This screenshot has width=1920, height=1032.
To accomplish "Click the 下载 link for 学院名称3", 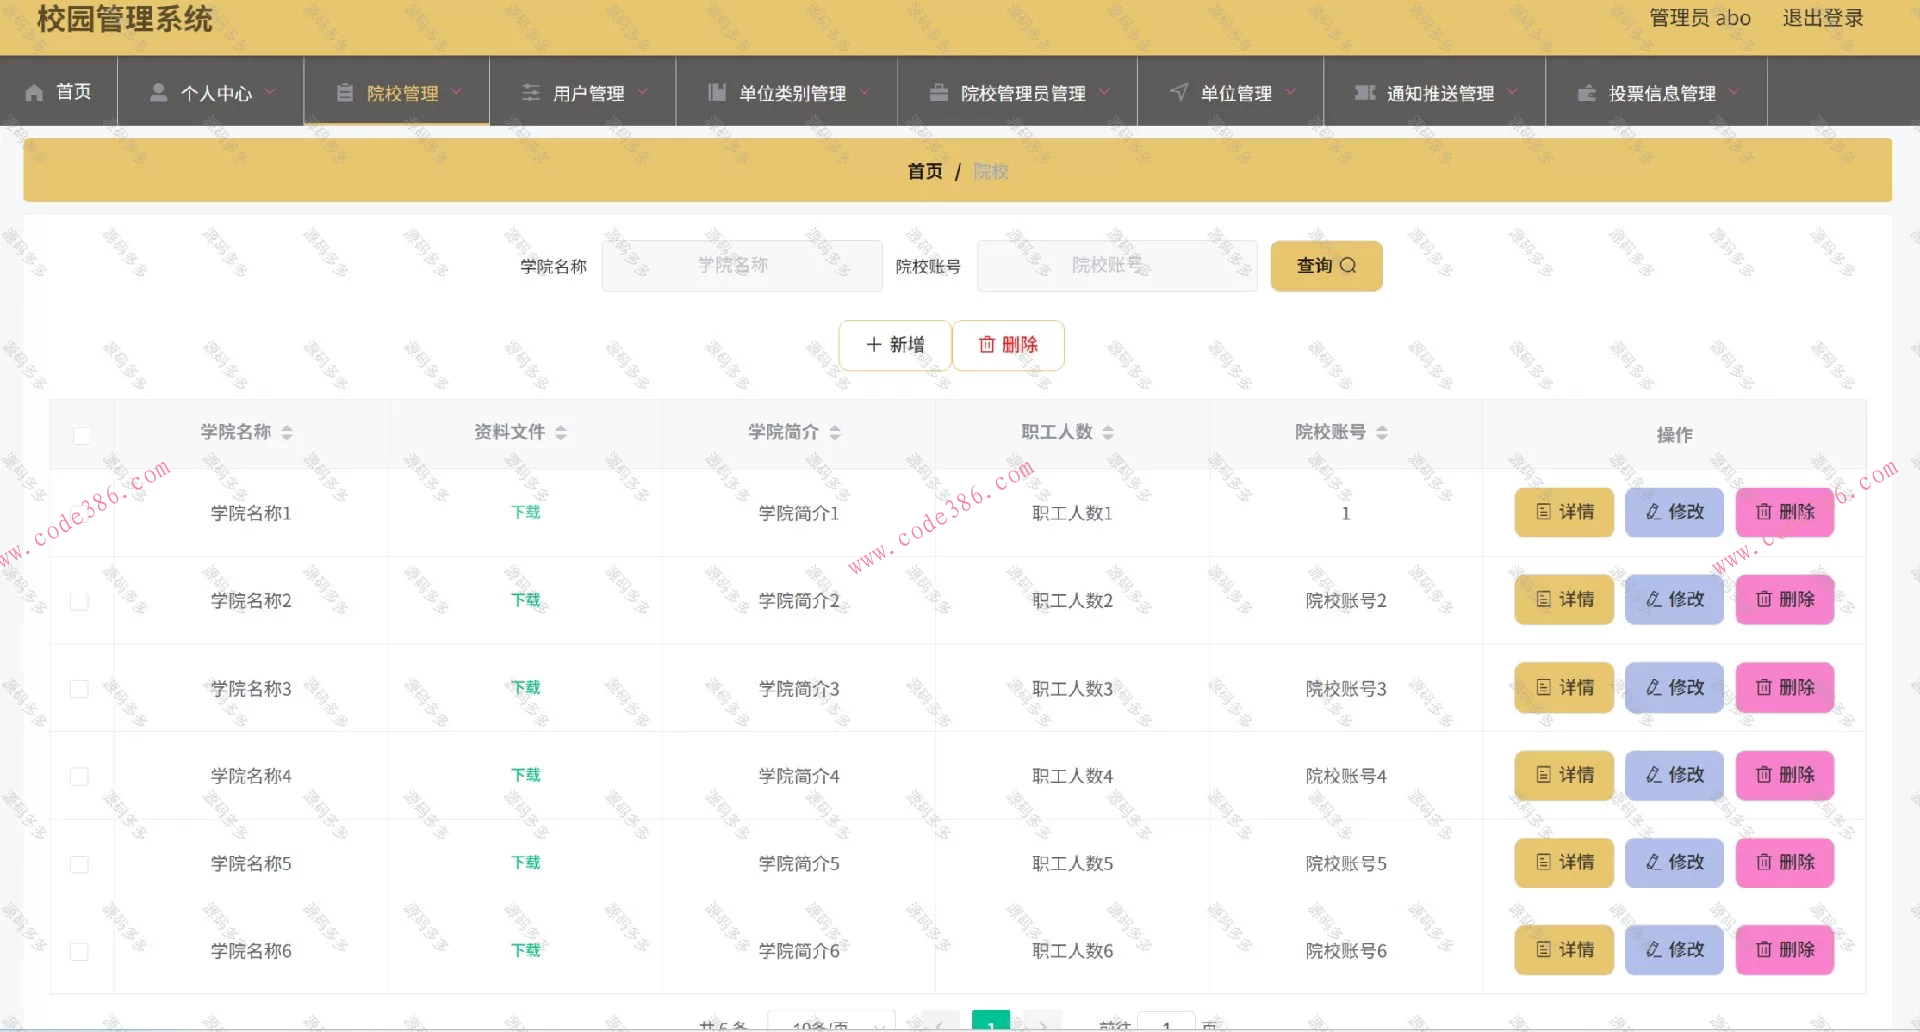I will pyautogui.click(x=524, y=687).
